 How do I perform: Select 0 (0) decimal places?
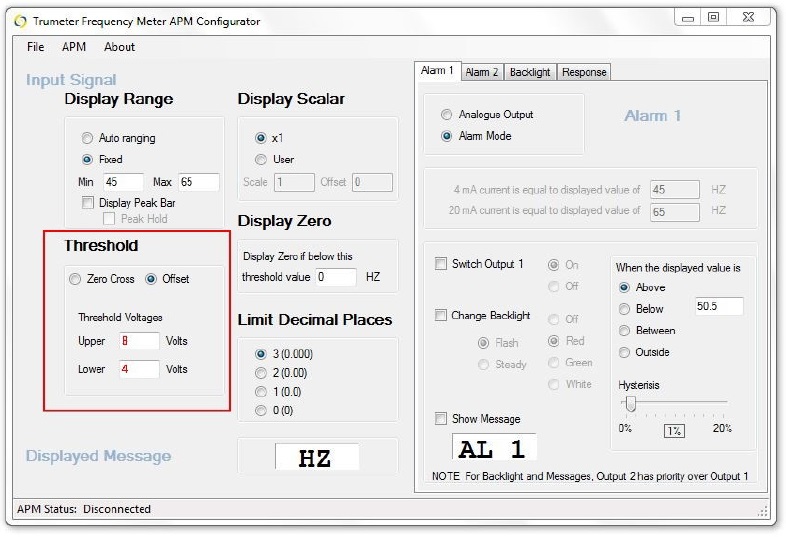pyautogui.click(x=261, y=411)
